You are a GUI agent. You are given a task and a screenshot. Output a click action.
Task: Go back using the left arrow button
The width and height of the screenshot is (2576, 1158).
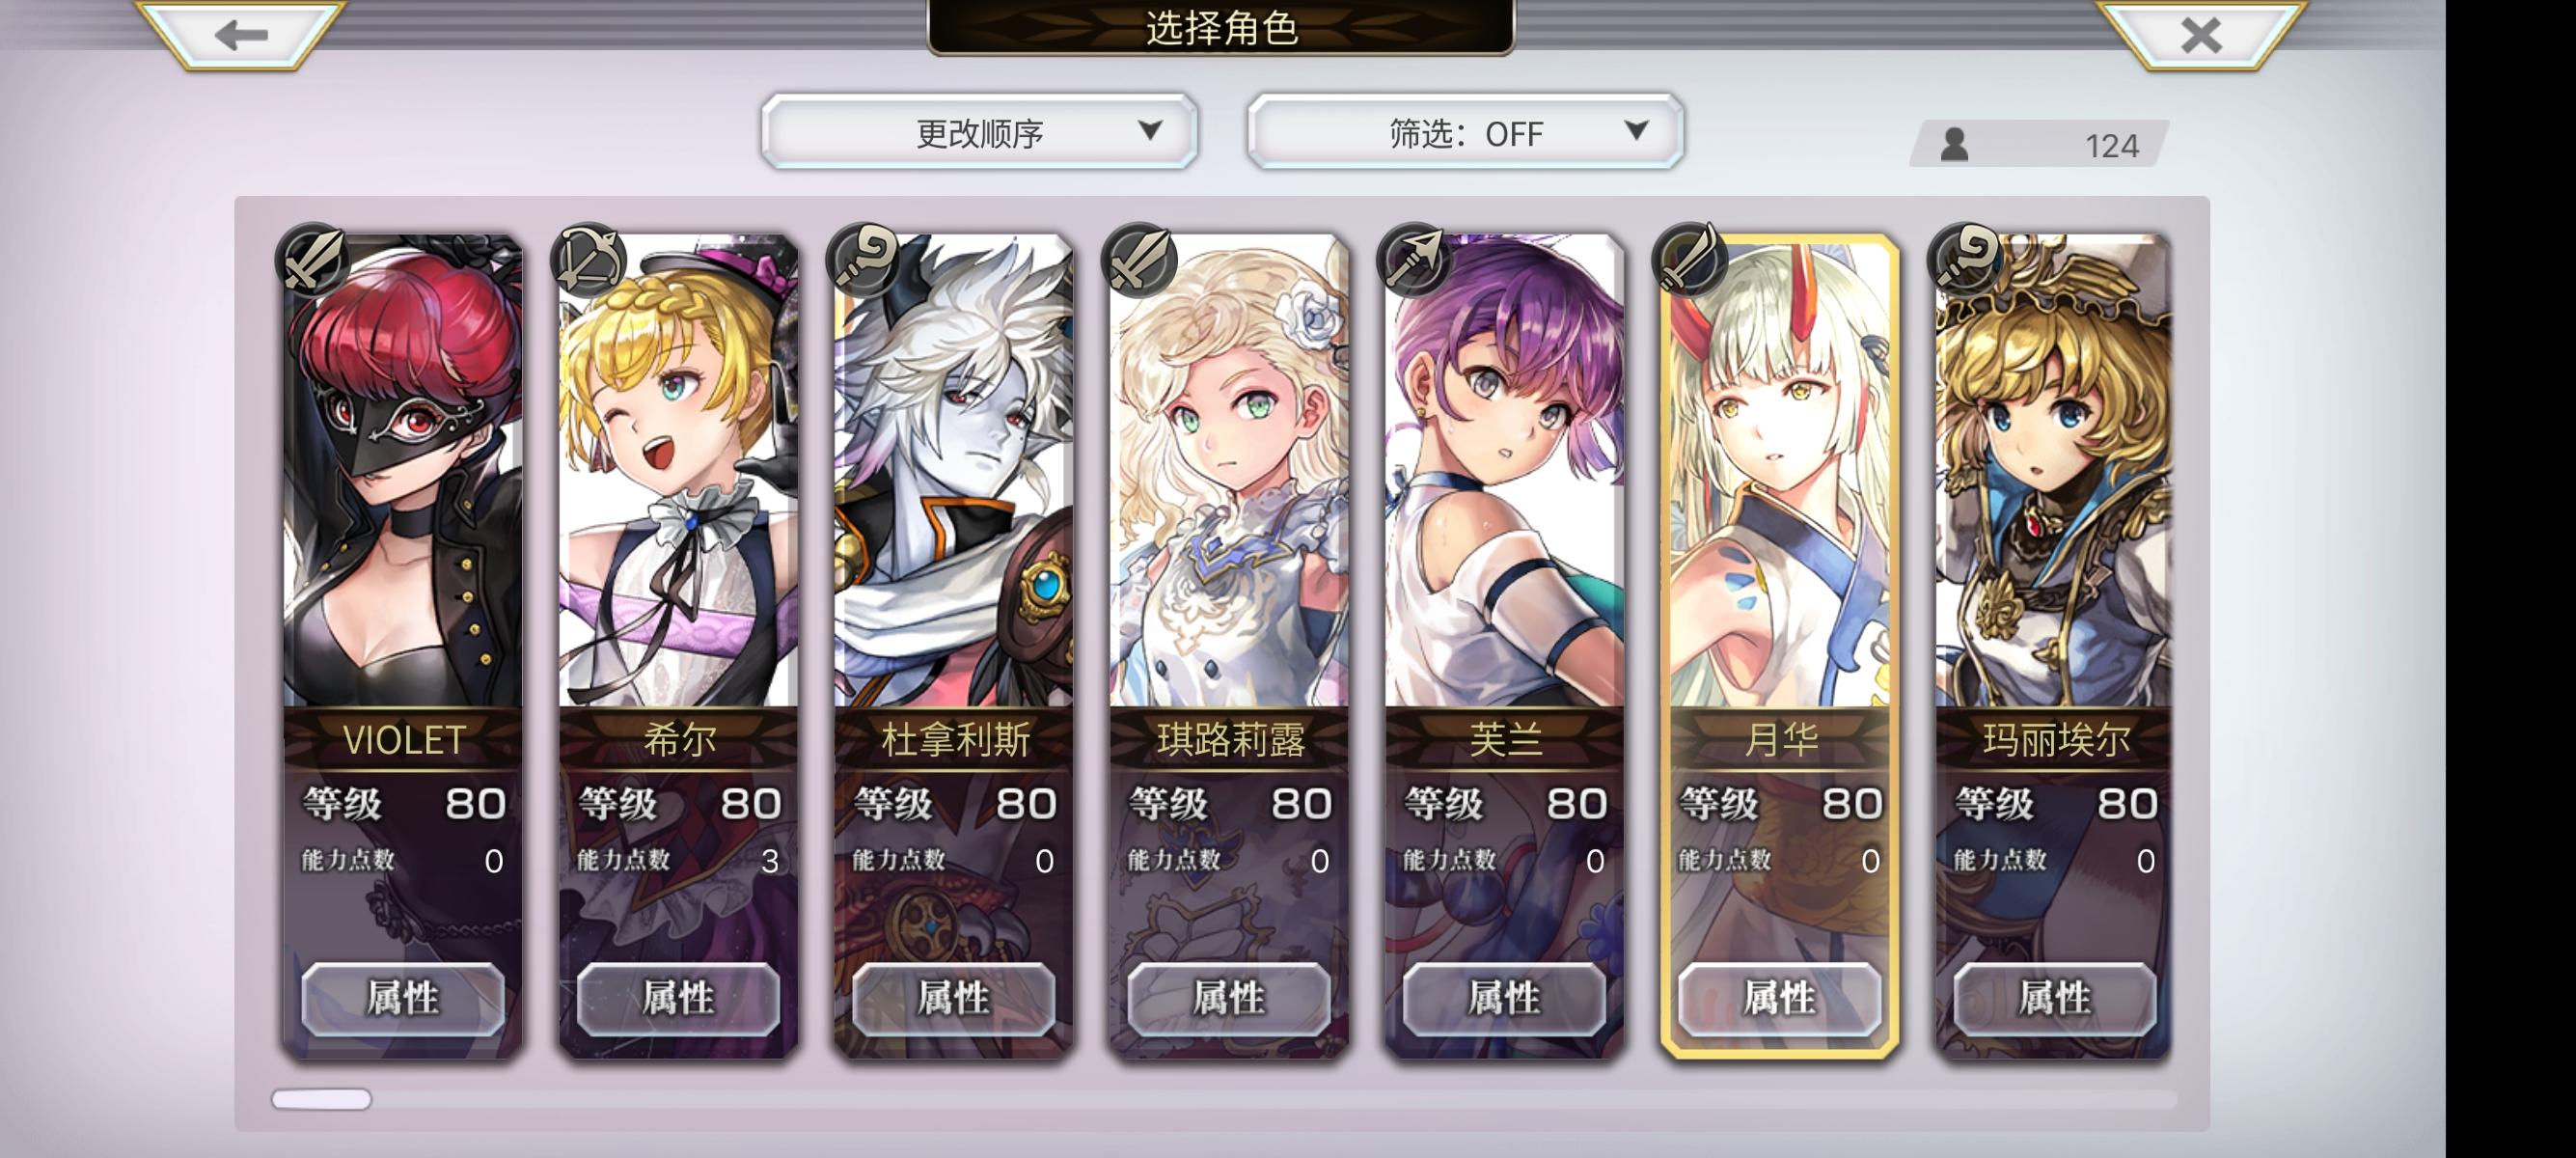point(241,35)
